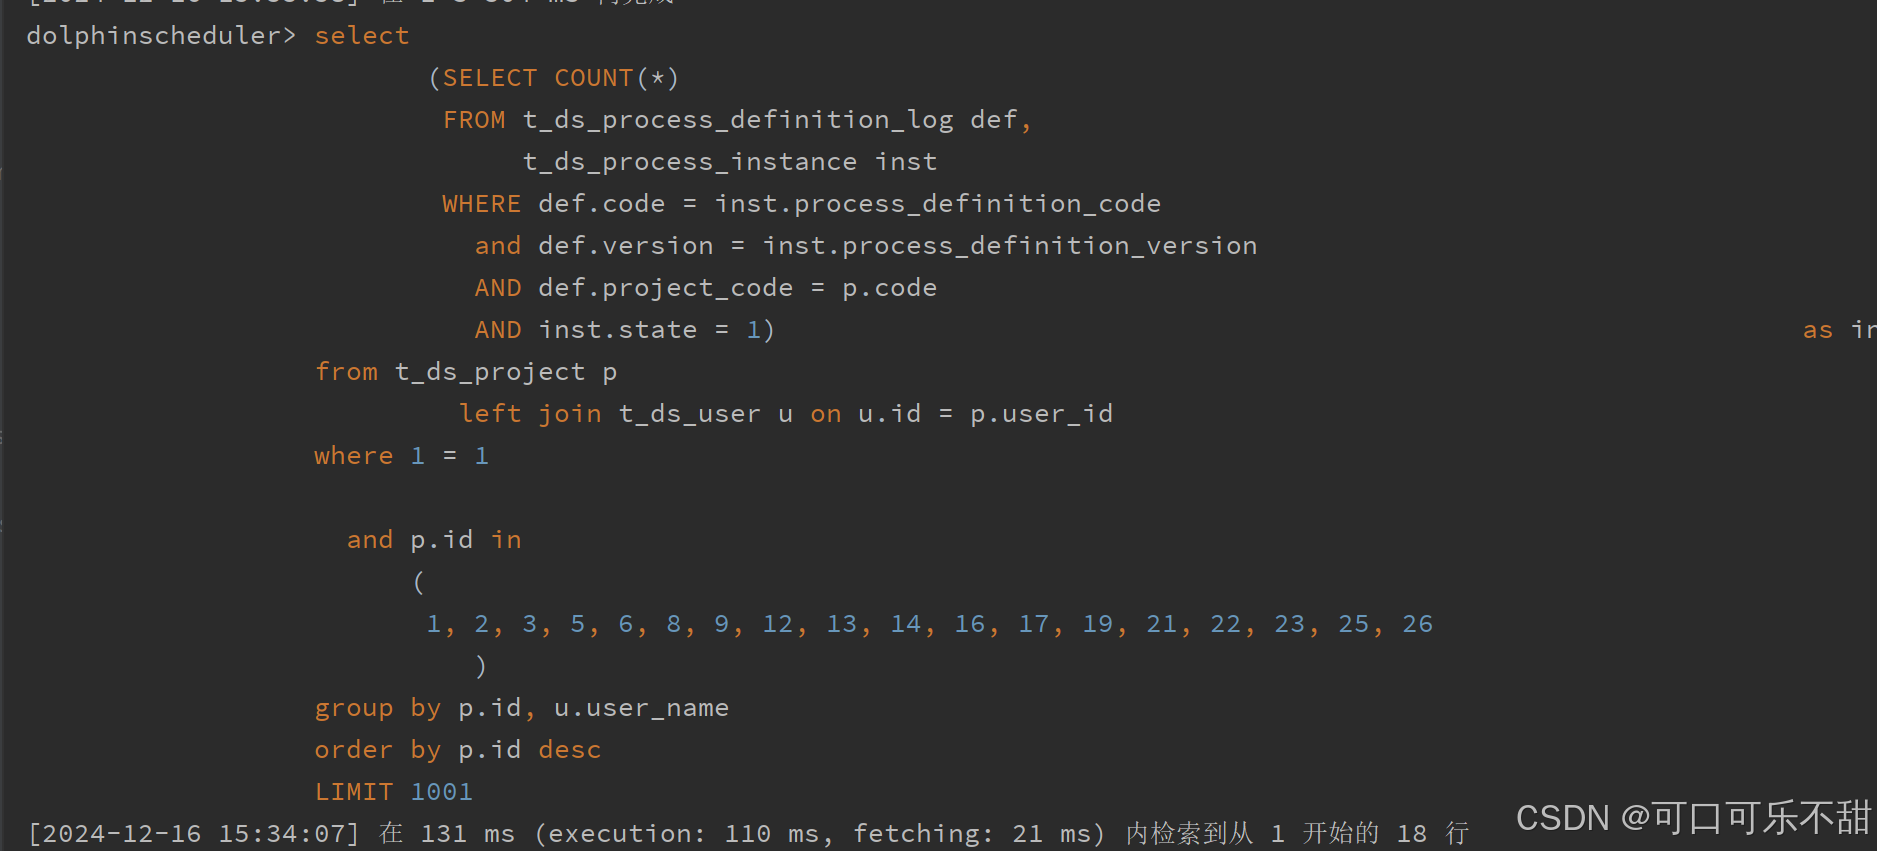The height and width of the screenshot is (851, 1877).
Task: Click the inst.state filter condition
Action: pos(617,330)
